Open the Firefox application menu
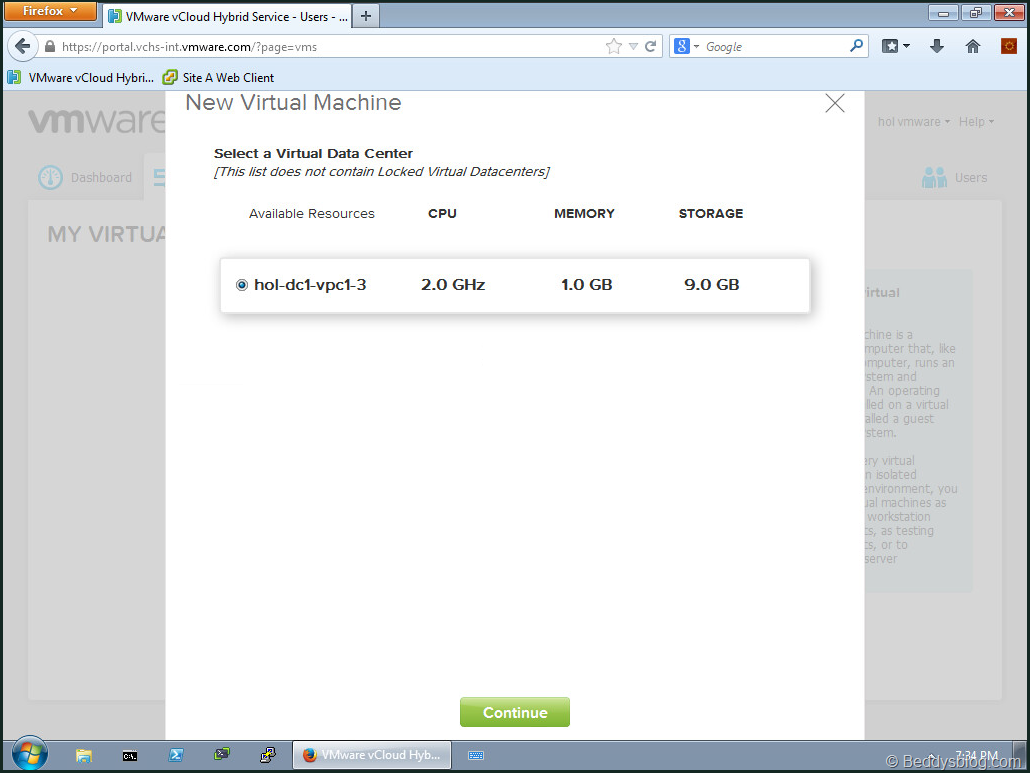 point(50,11)
